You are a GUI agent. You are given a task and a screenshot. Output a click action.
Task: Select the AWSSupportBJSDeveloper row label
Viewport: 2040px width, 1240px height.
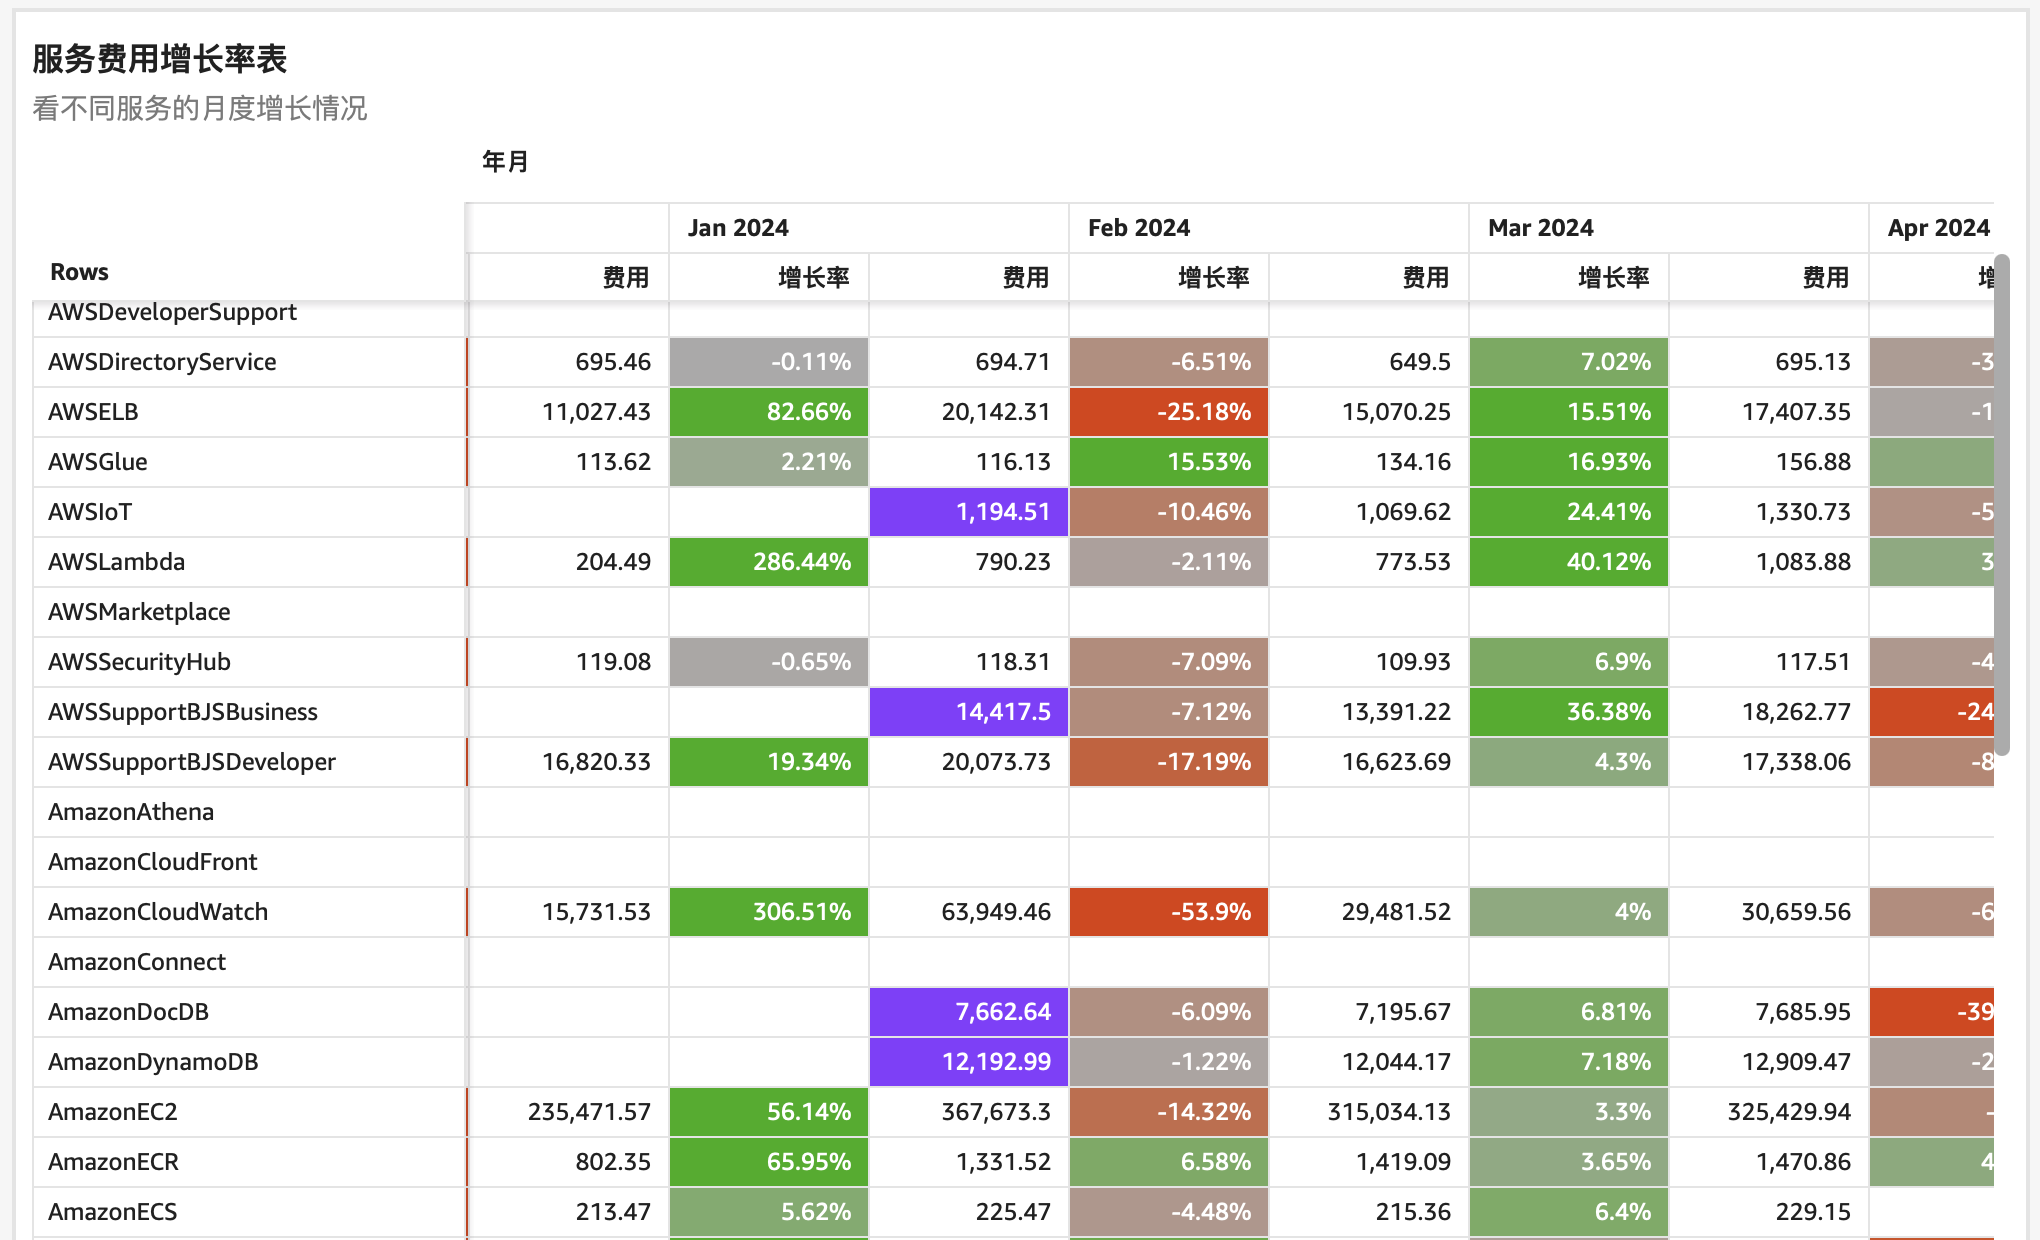pos(192,762)
